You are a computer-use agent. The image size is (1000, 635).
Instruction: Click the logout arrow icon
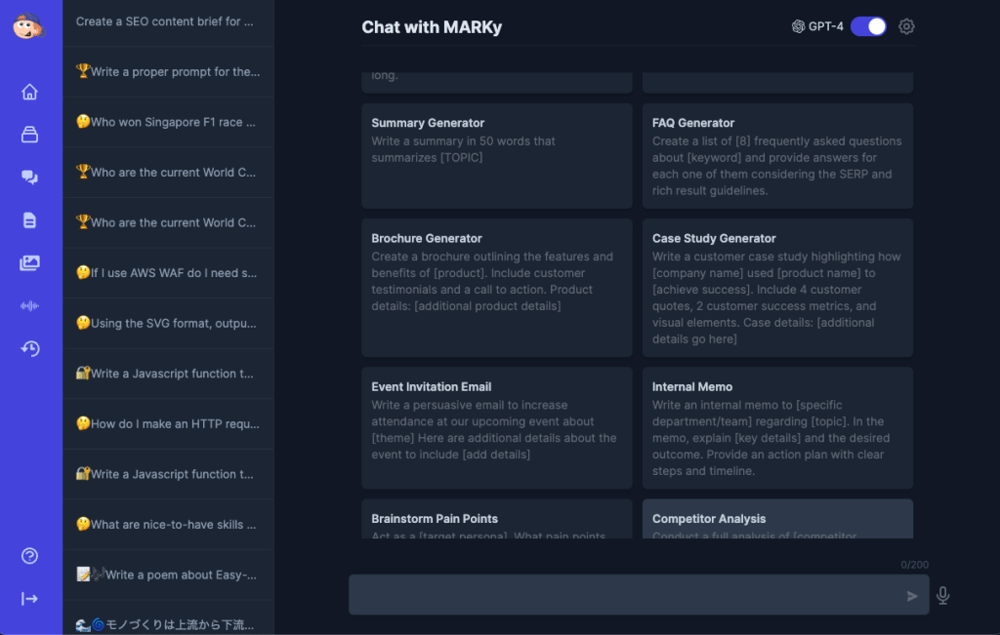pyautogui.click(x=30, y=599)
